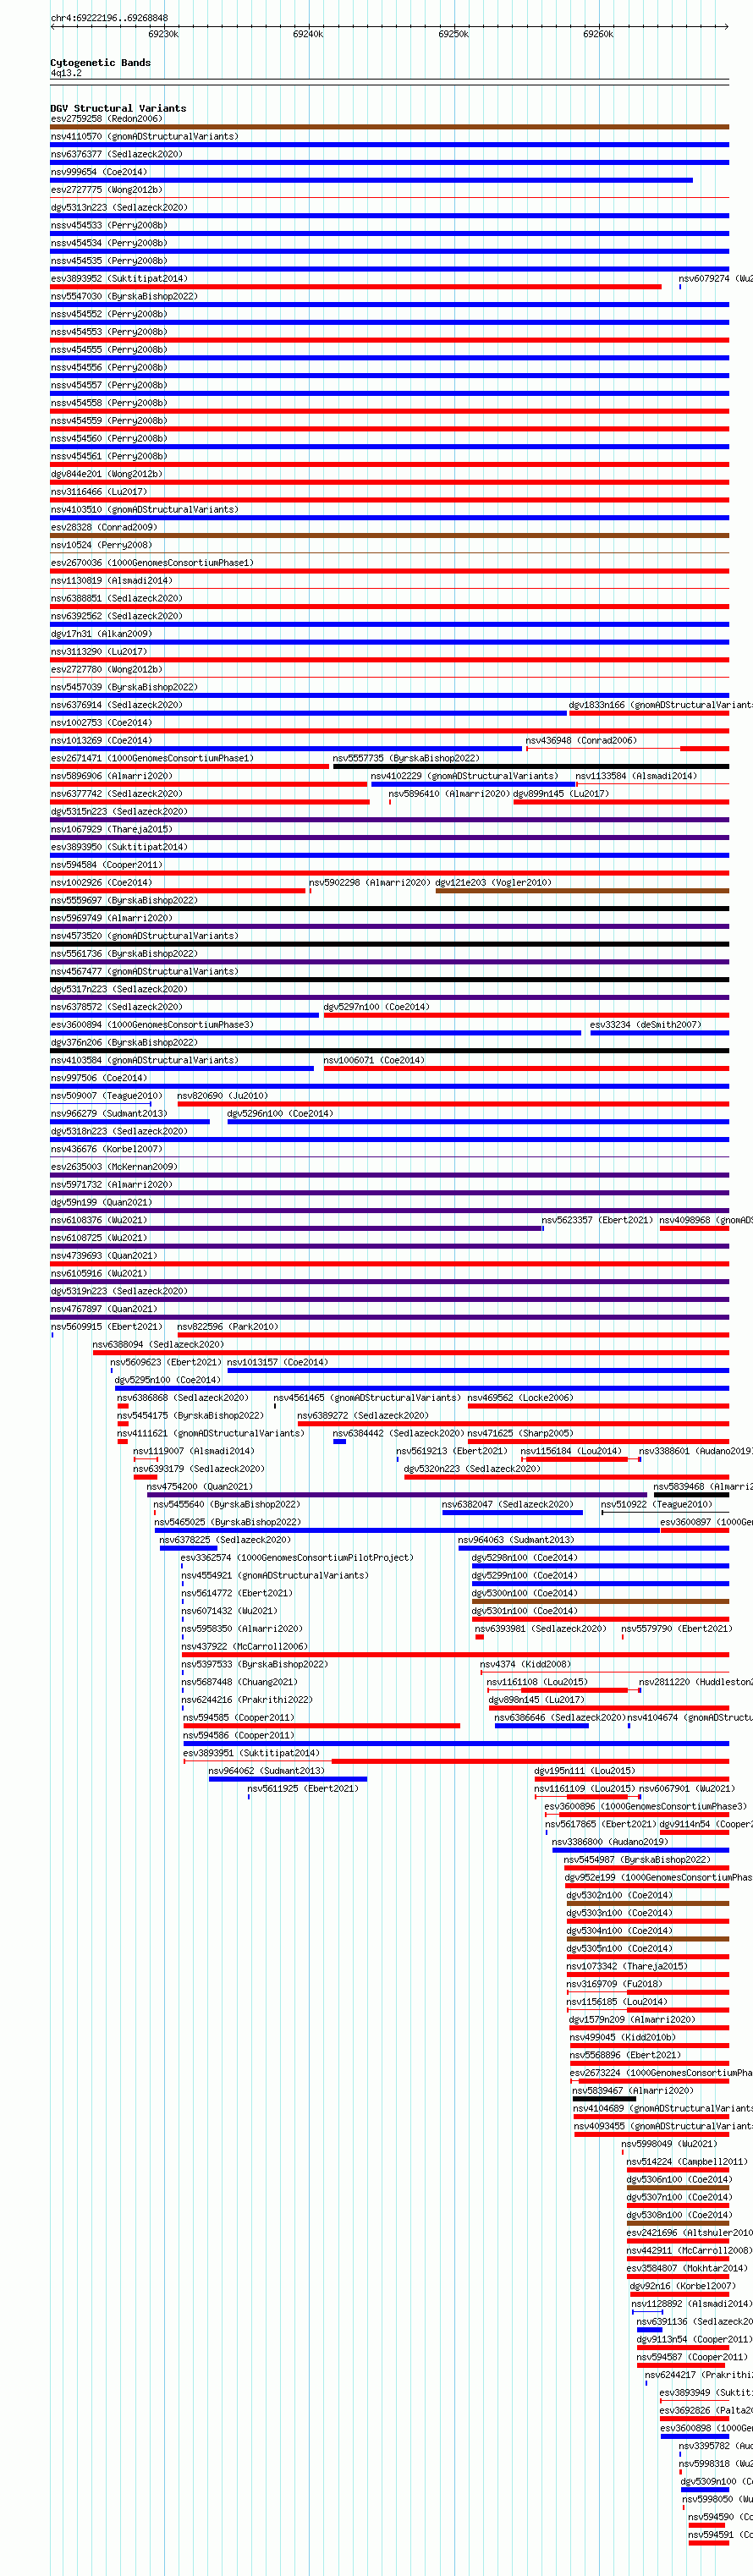Select variant nsv820690 (Ju2010)
The image size is (753, 2576).
click(222, 1096)
